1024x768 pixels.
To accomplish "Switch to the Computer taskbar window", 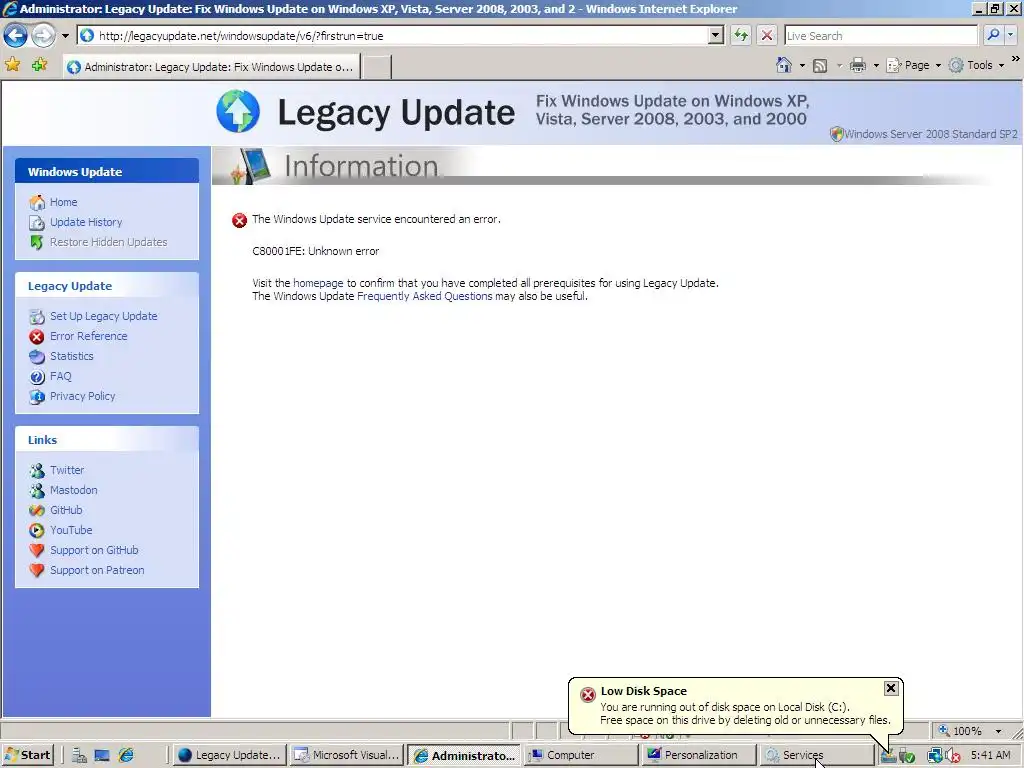I will [581, 755].
